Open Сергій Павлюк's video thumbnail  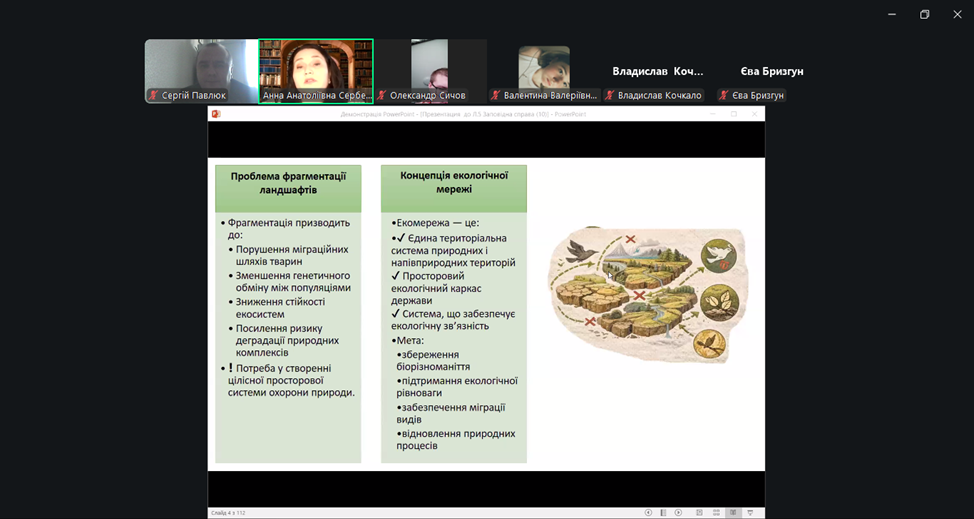click(202, 71)
